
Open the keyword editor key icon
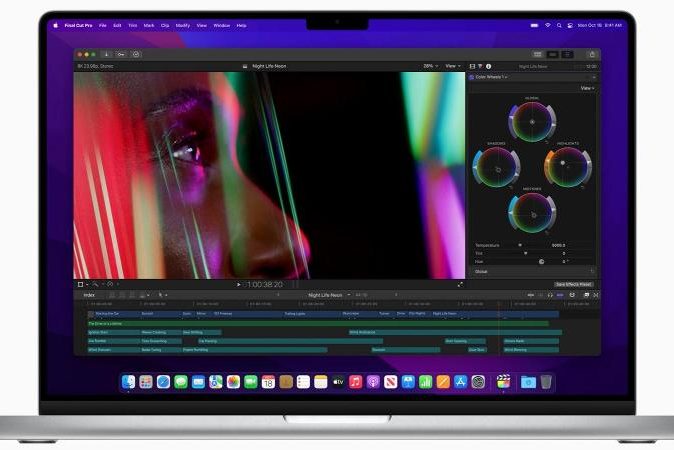coord(121,54)
